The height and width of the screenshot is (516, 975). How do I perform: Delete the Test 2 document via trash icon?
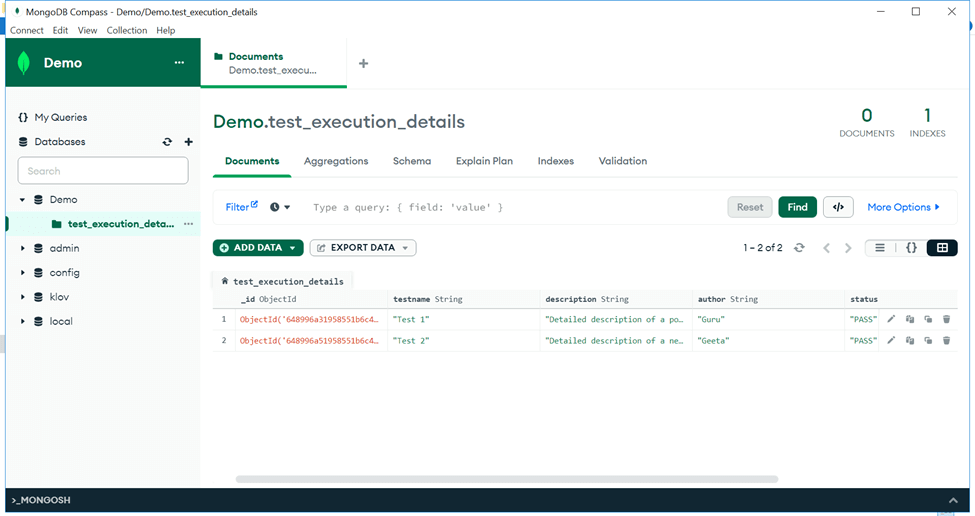point(947,341)
